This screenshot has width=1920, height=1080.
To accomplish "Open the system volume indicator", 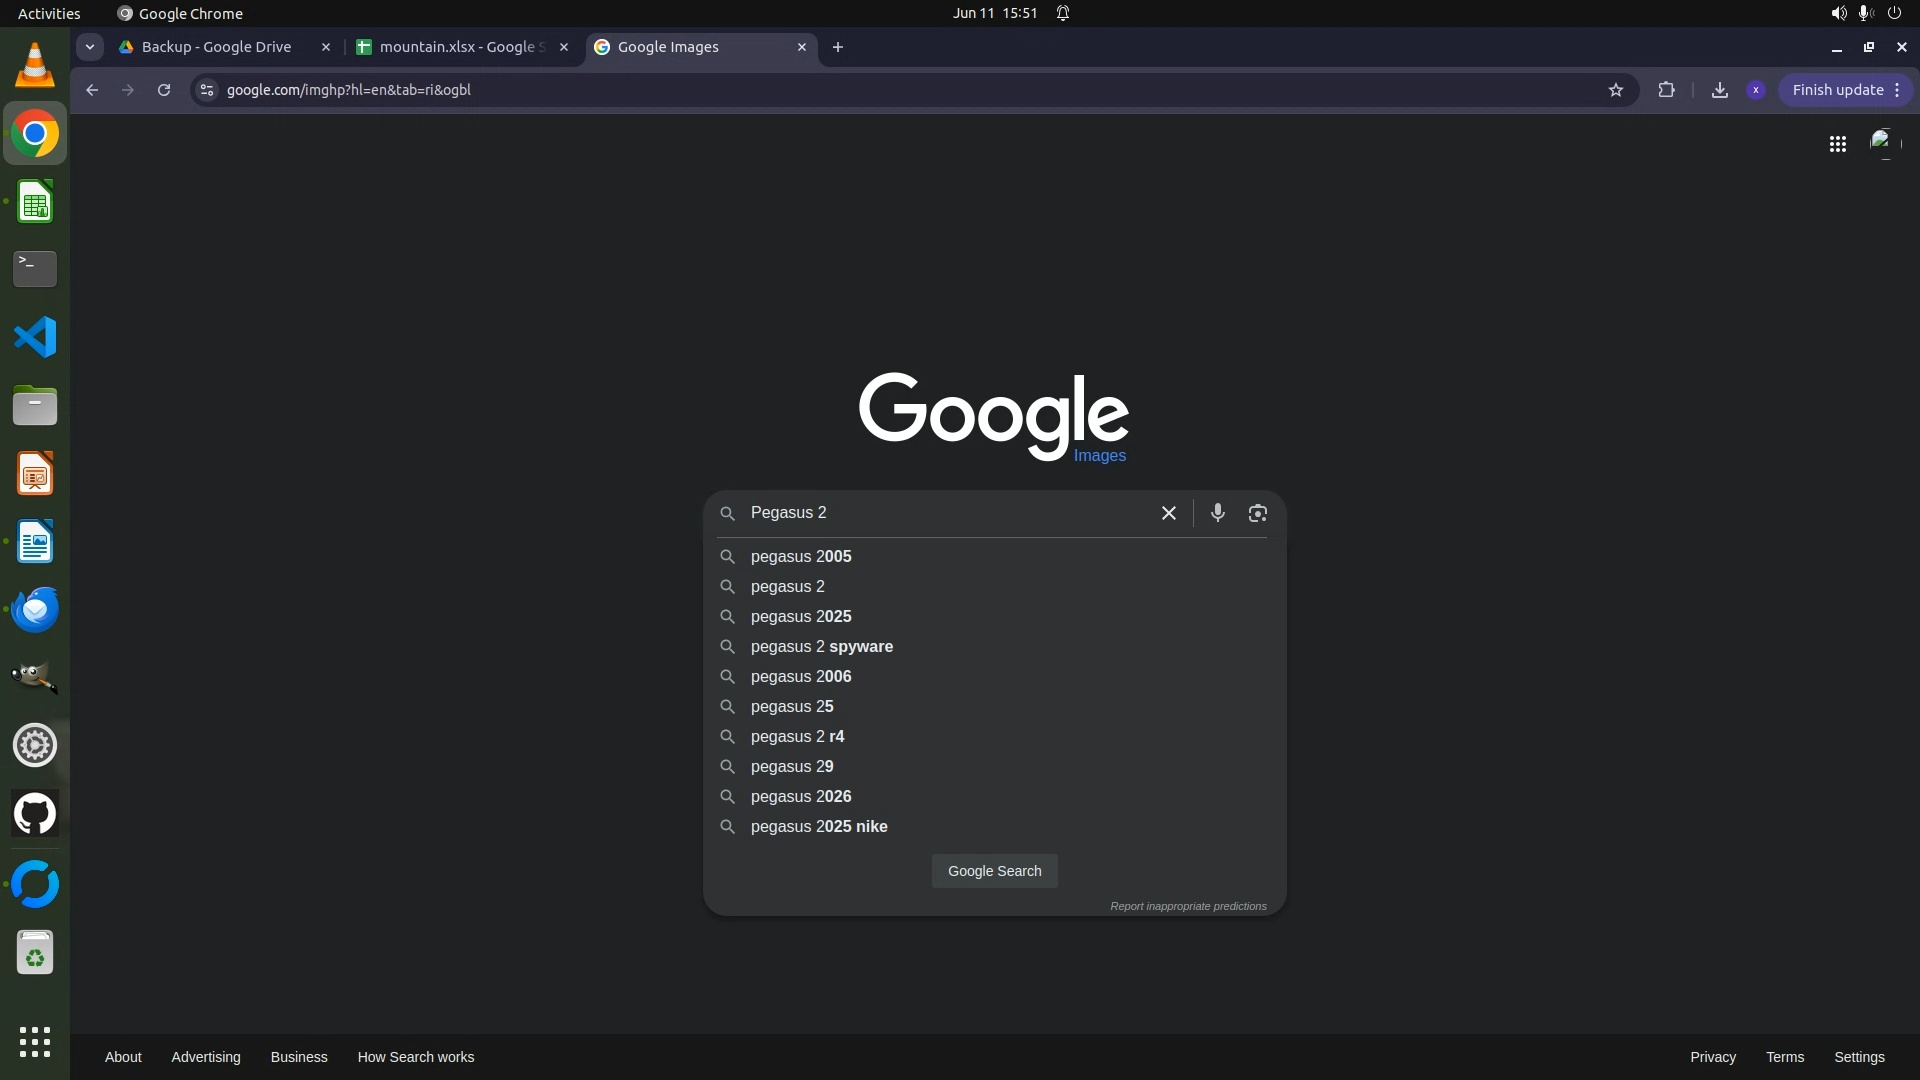I will (1837, 13).
